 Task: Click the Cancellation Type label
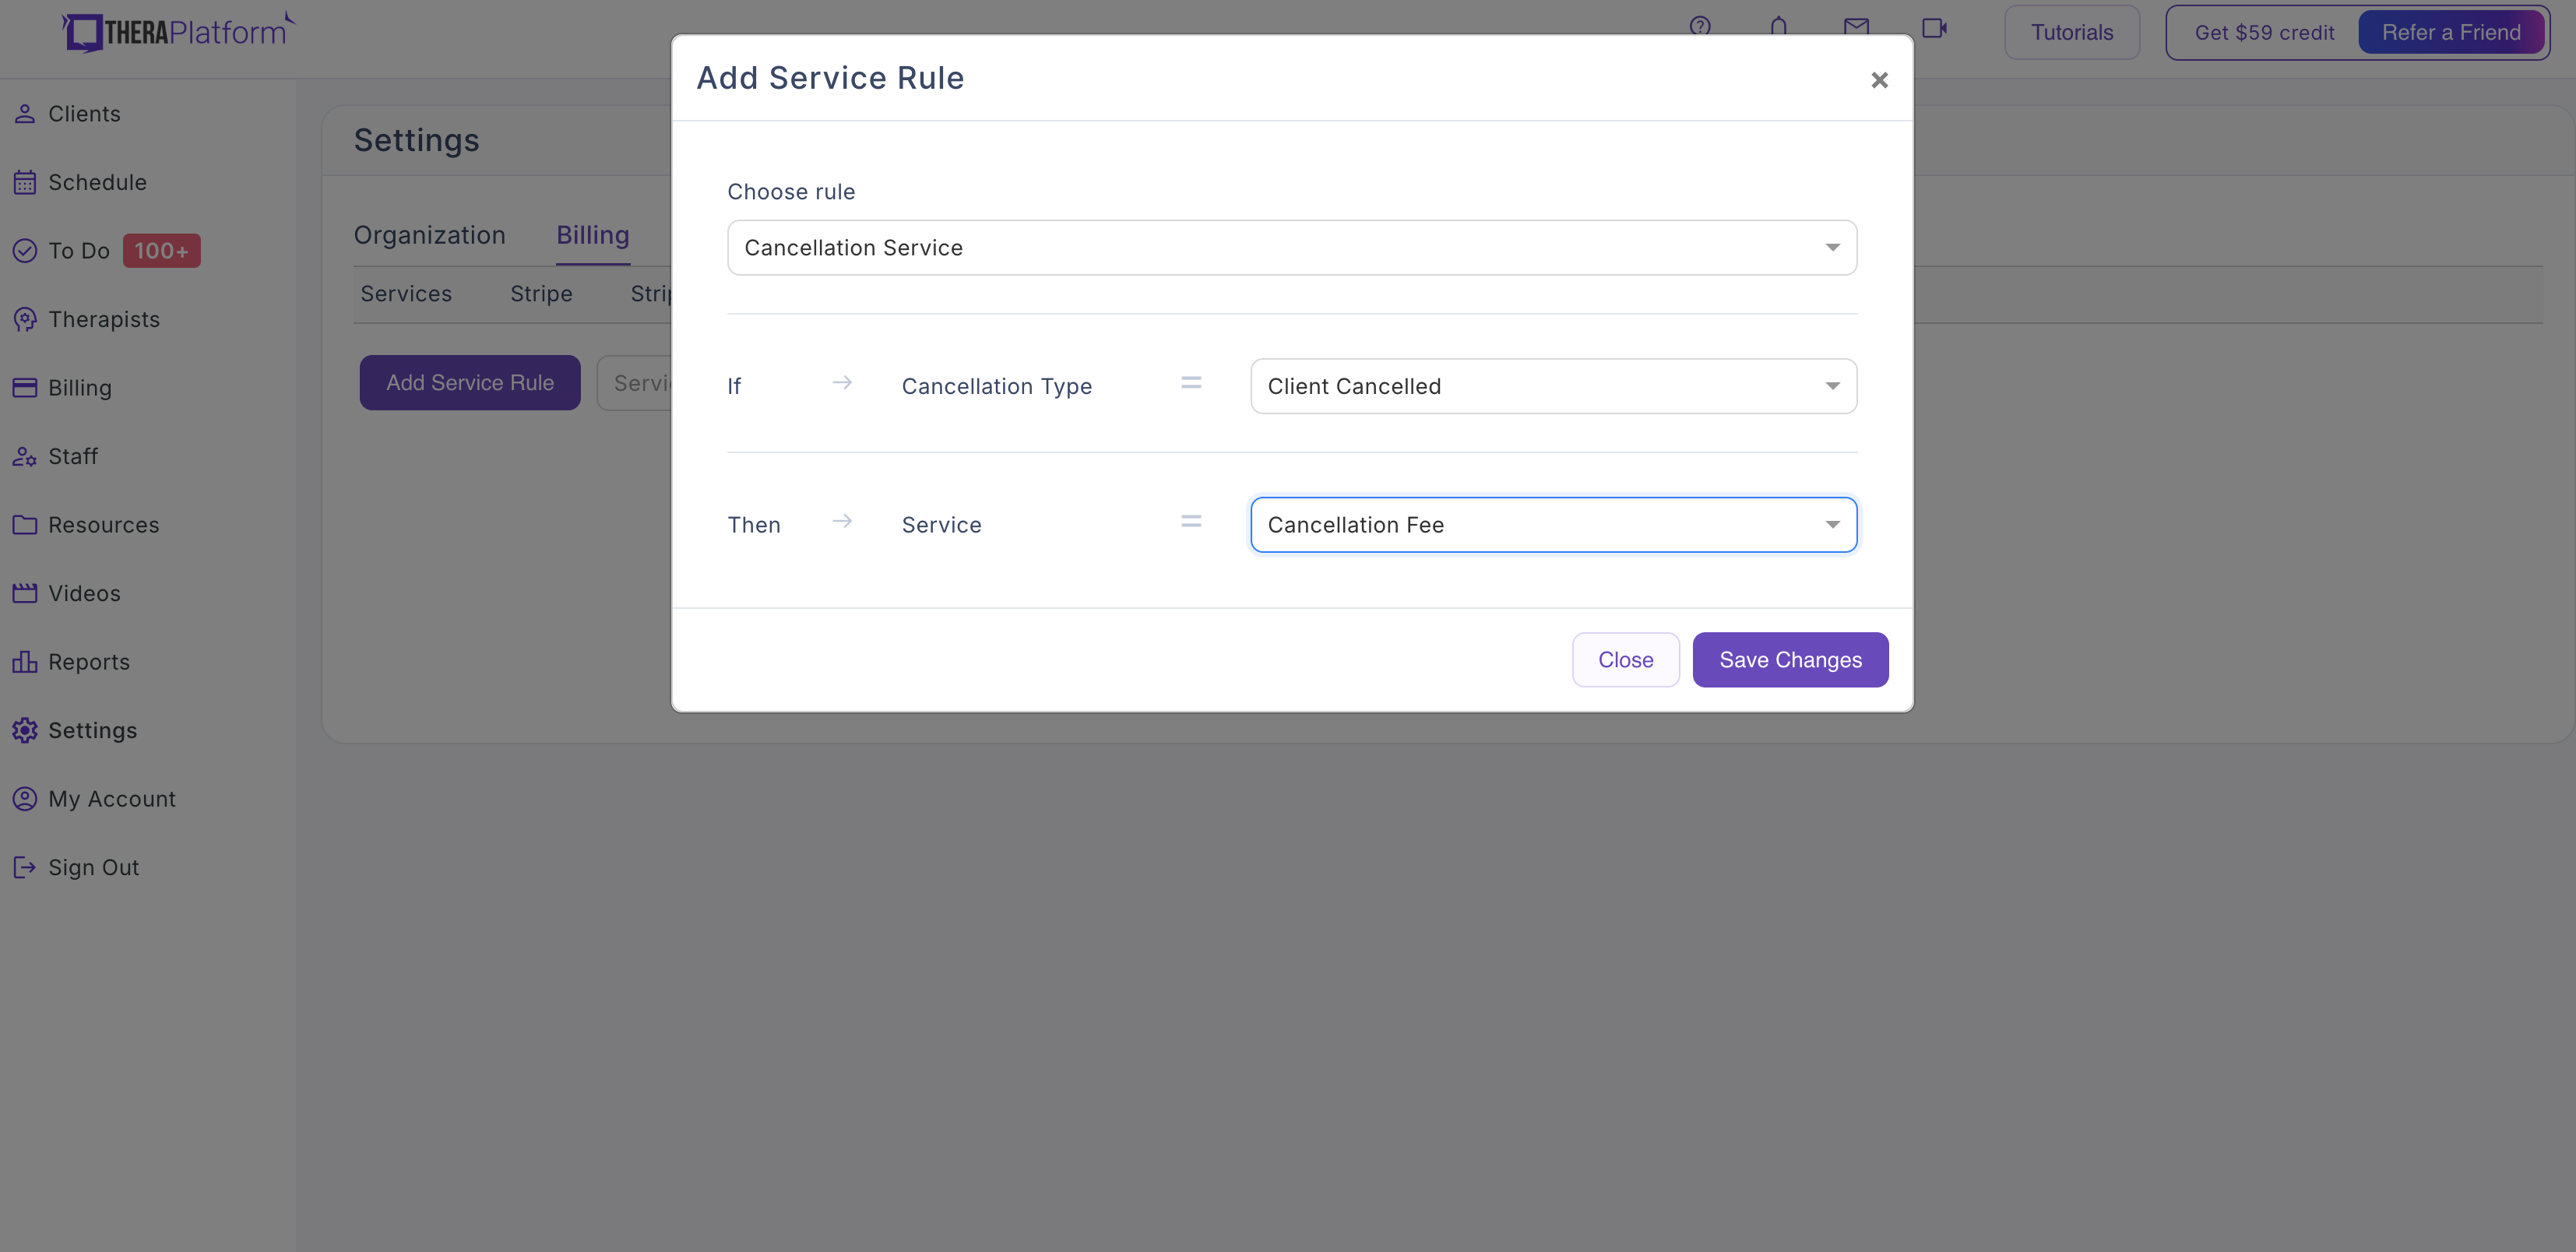tap(996, 386)
